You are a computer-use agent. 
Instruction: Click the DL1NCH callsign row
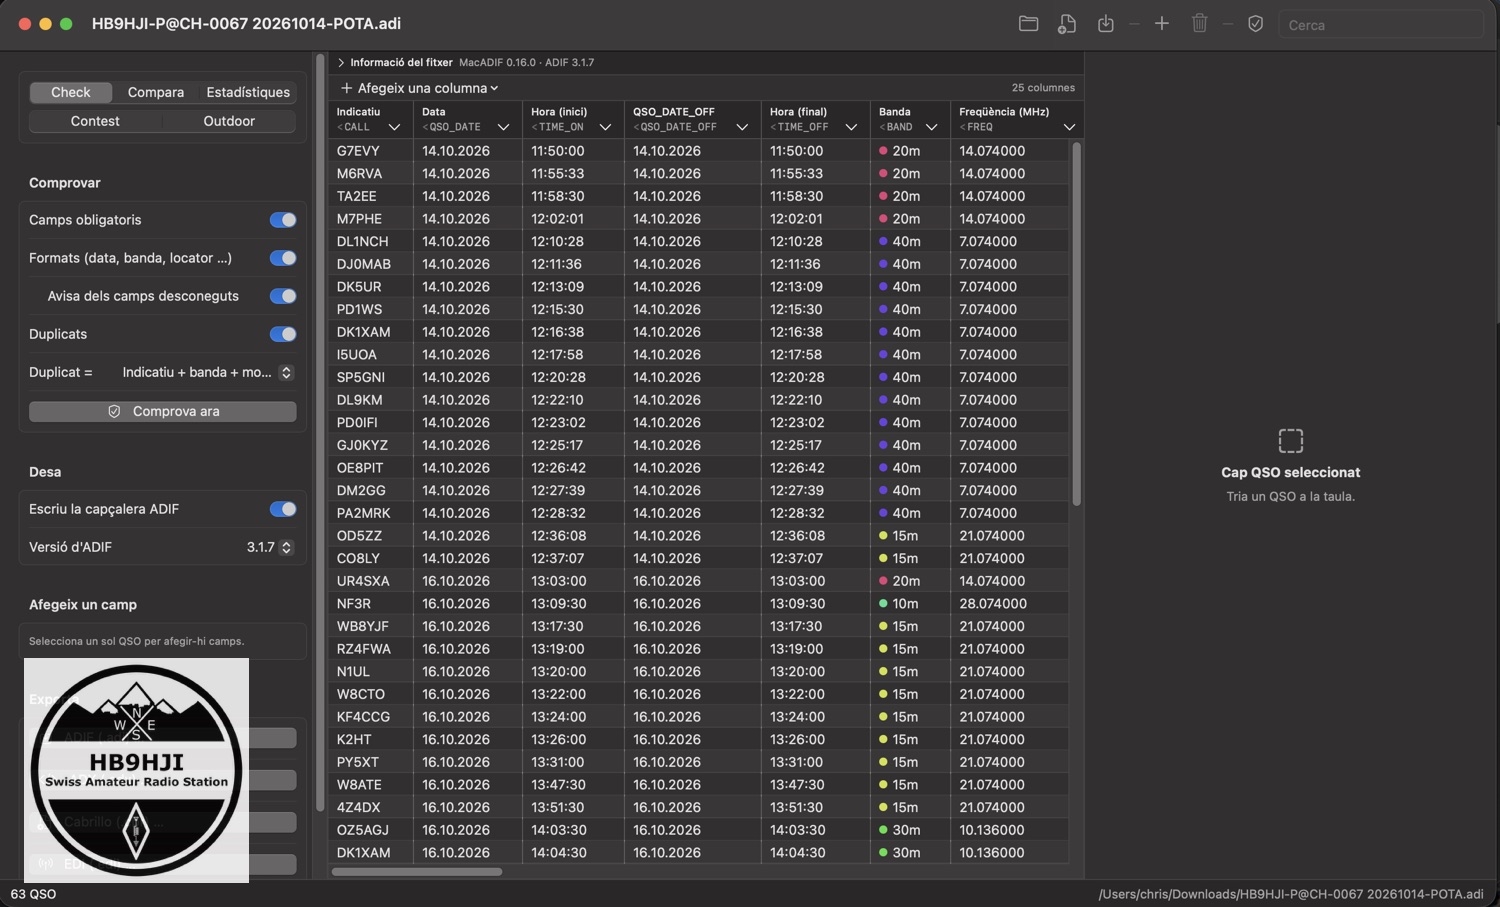(x=362, y=241)
